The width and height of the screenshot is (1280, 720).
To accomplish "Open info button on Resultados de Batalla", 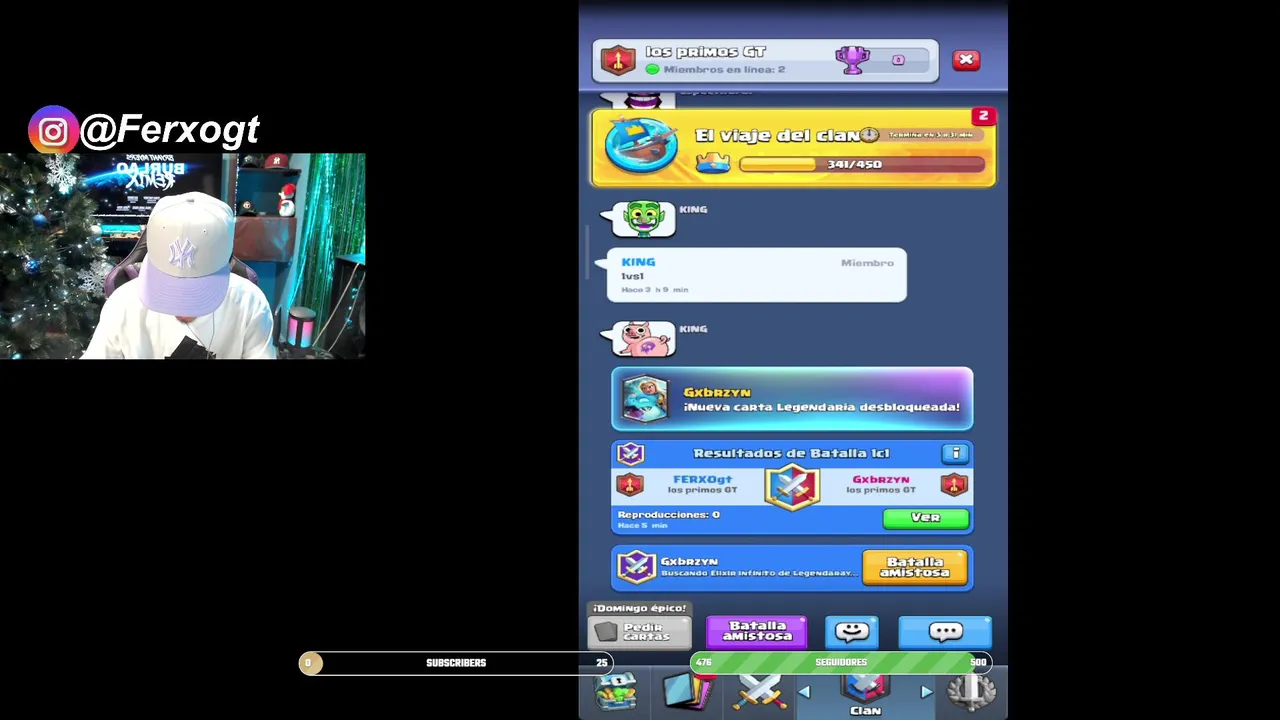I will pyautogui.click(x=955, y=454).
